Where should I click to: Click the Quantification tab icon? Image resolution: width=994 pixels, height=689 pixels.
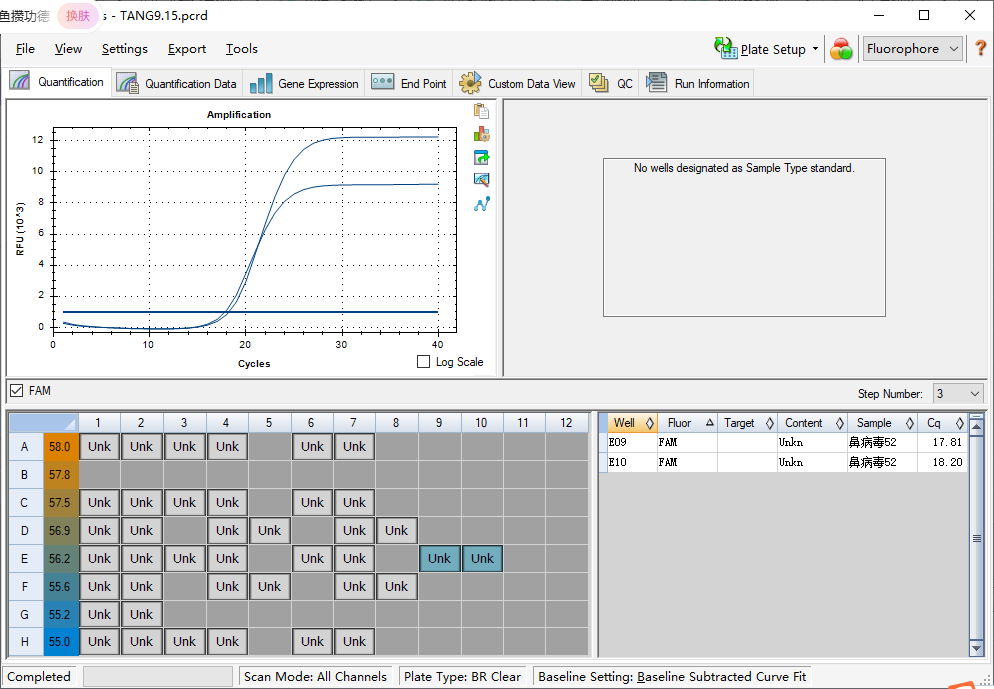[20, 81]
